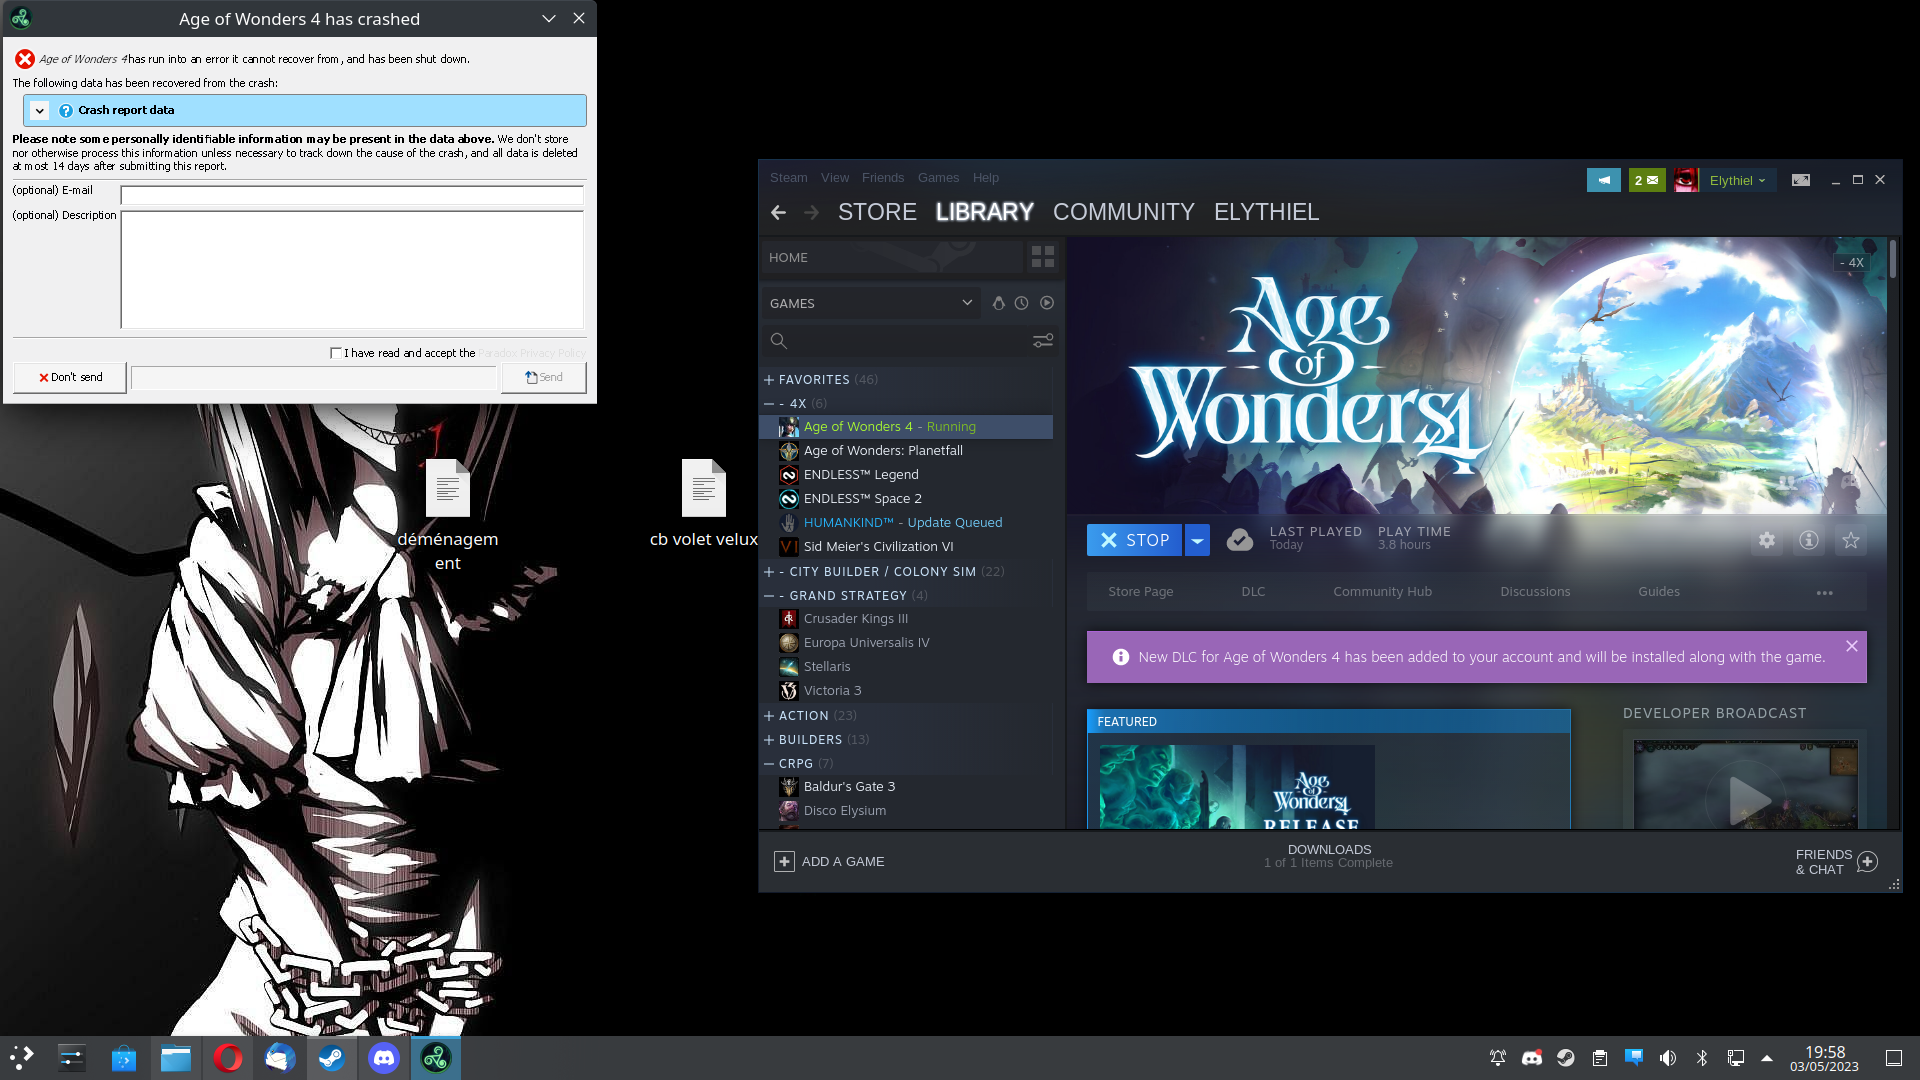Click the ready-to-play filter icon
This screenshot has width=1920, height=1080.
[1047, 303]
